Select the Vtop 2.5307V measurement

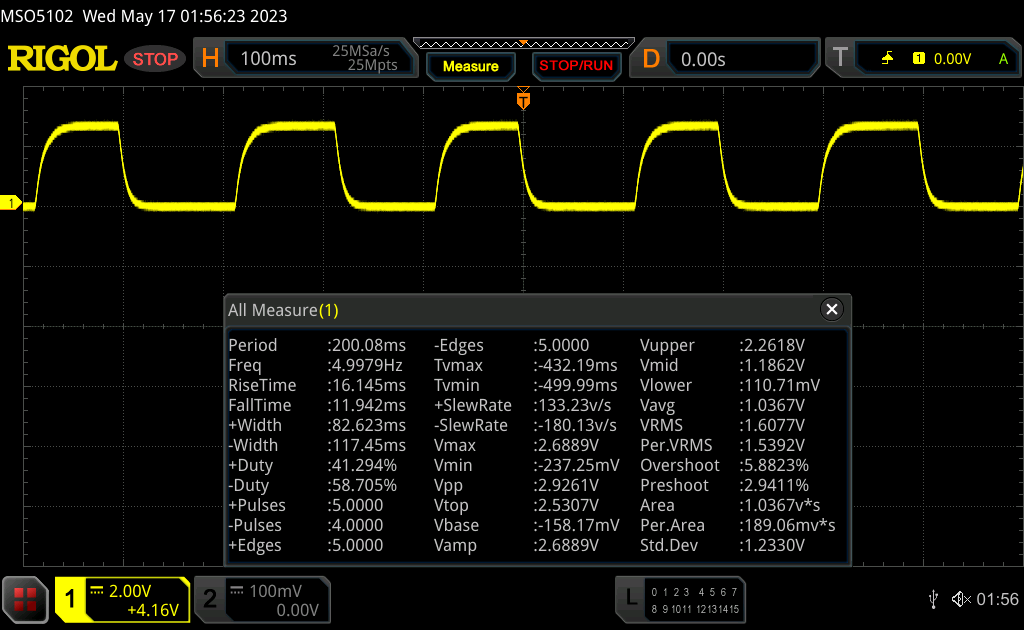(517, 505)
